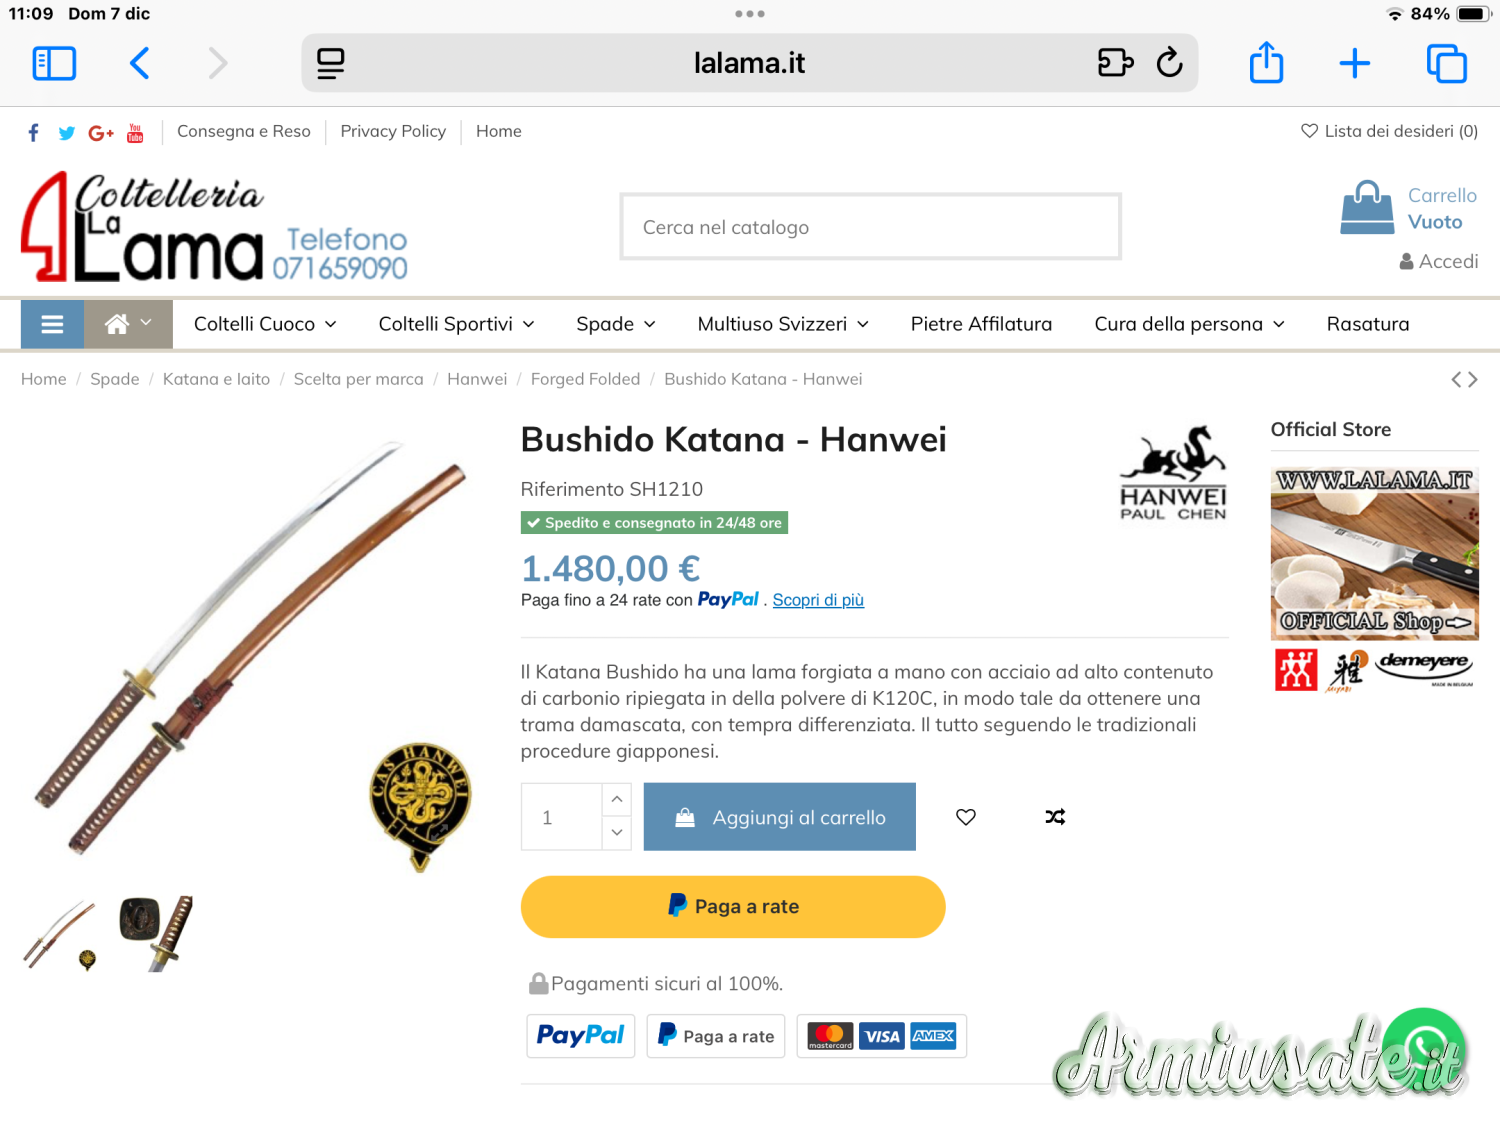This screenshot has width=1500, height=1125.
Task: Open the Safari tab overview
Action: point(1446,64)
